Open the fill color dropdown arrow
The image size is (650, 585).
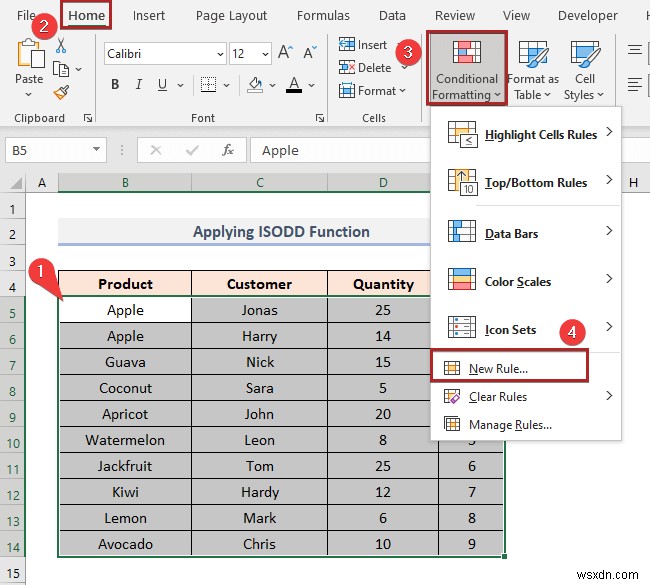(272, 85)
